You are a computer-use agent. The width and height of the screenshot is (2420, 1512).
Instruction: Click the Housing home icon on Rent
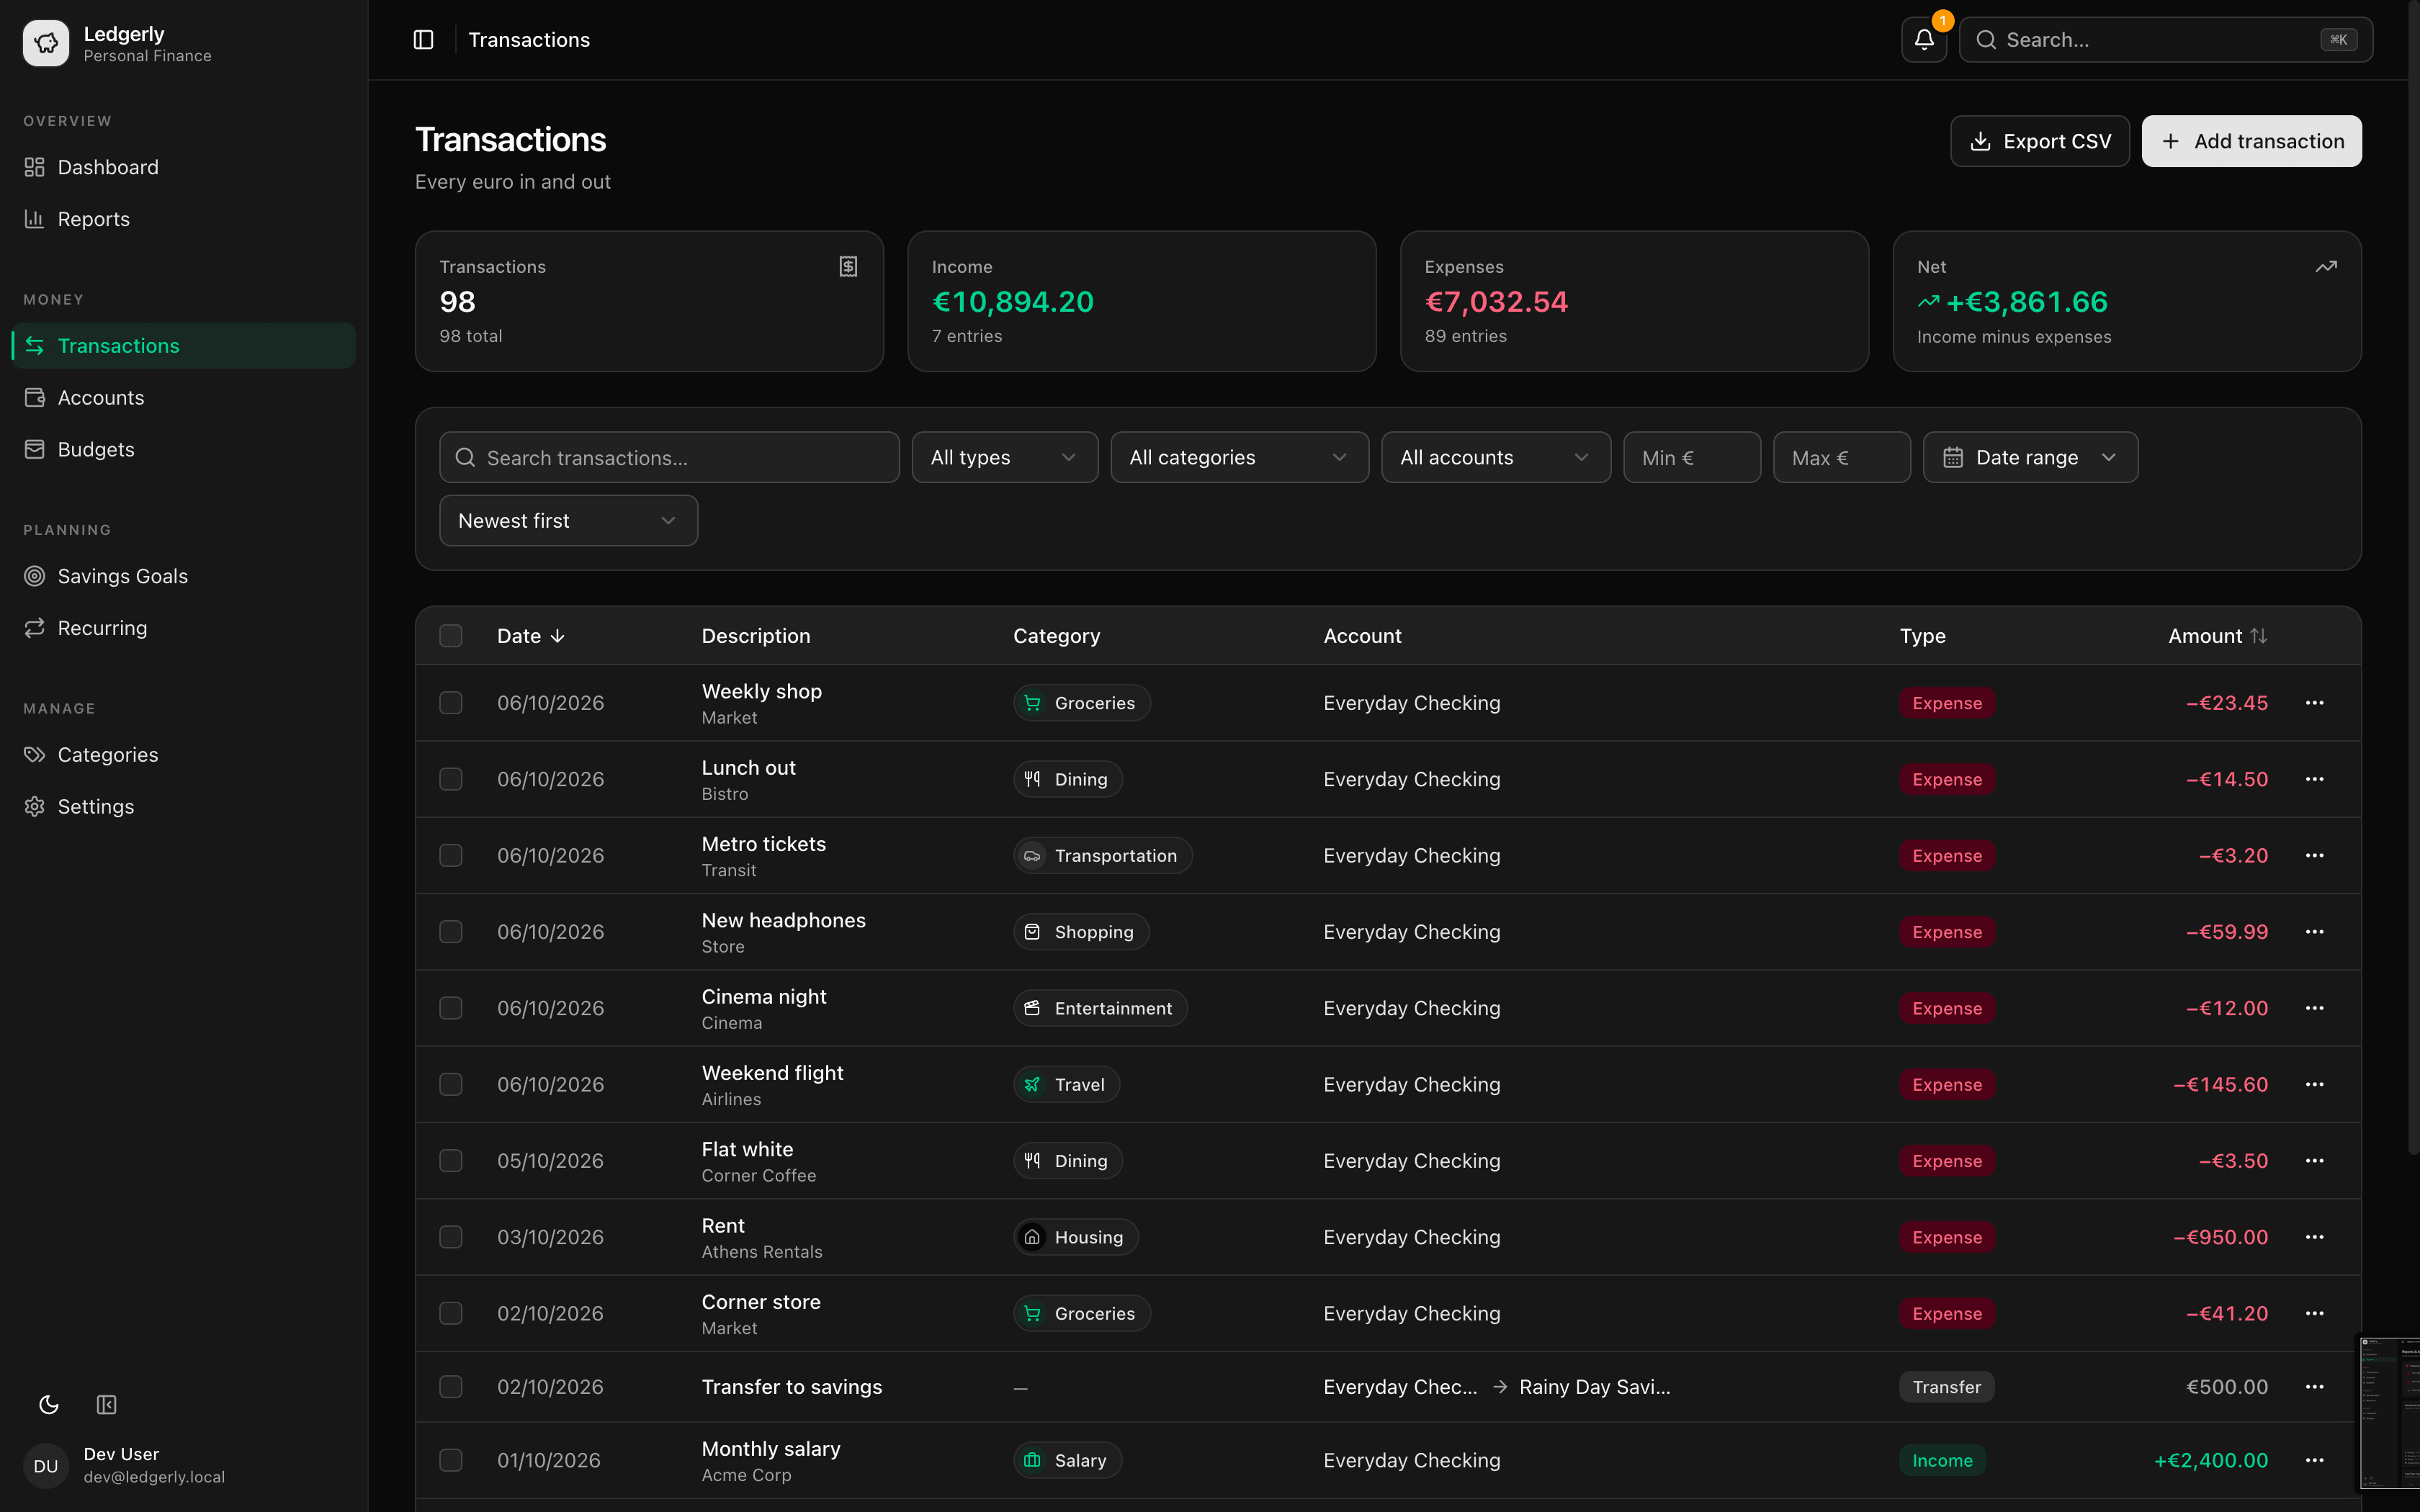1032,1237
